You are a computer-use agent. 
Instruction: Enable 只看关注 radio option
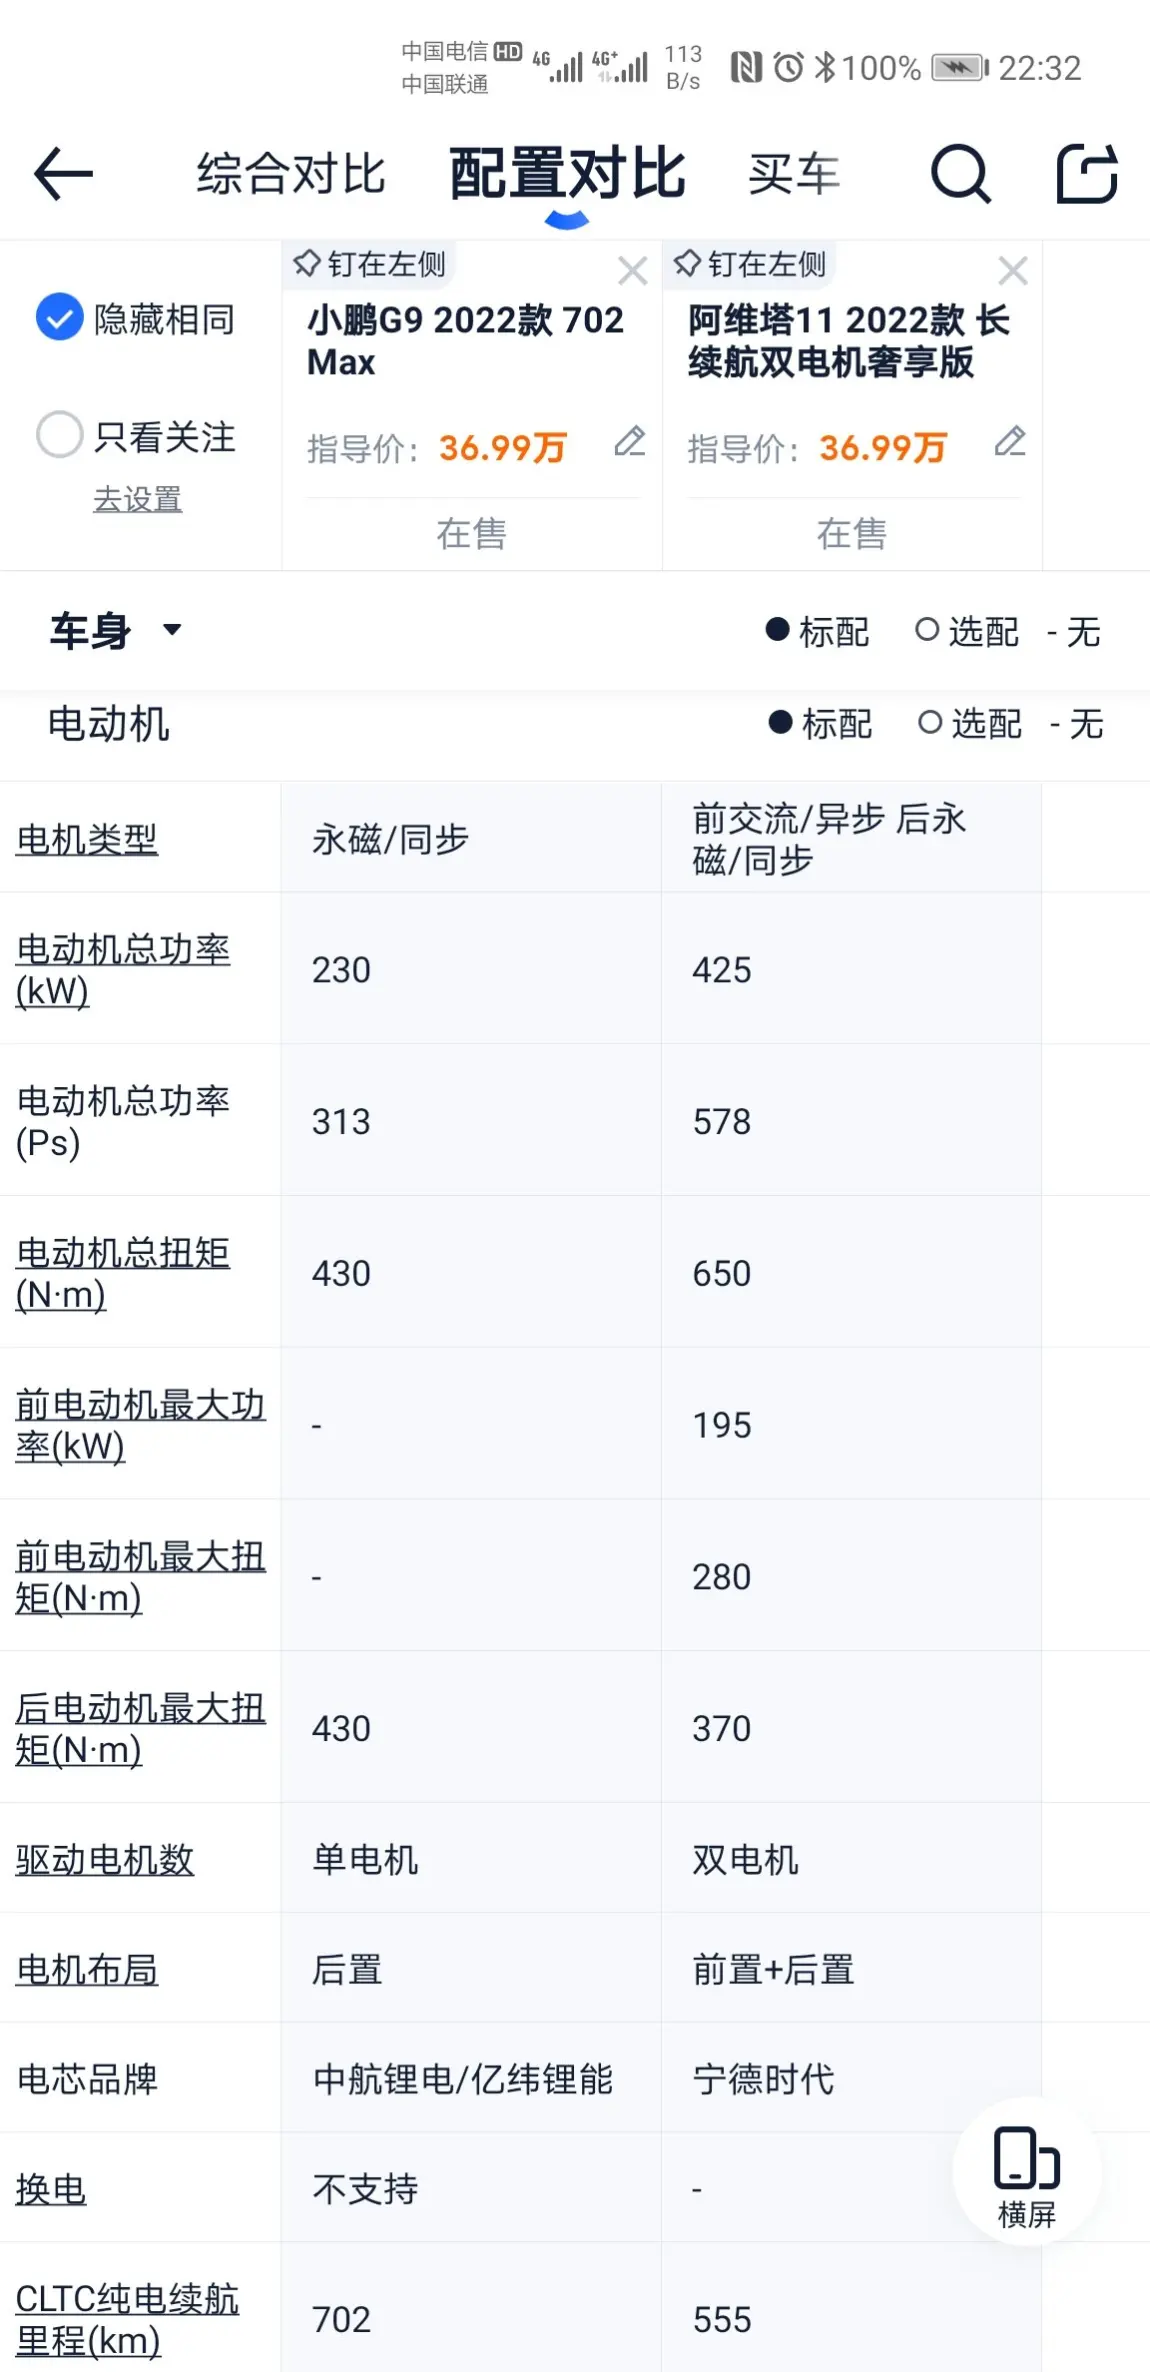tap(135, 436)
